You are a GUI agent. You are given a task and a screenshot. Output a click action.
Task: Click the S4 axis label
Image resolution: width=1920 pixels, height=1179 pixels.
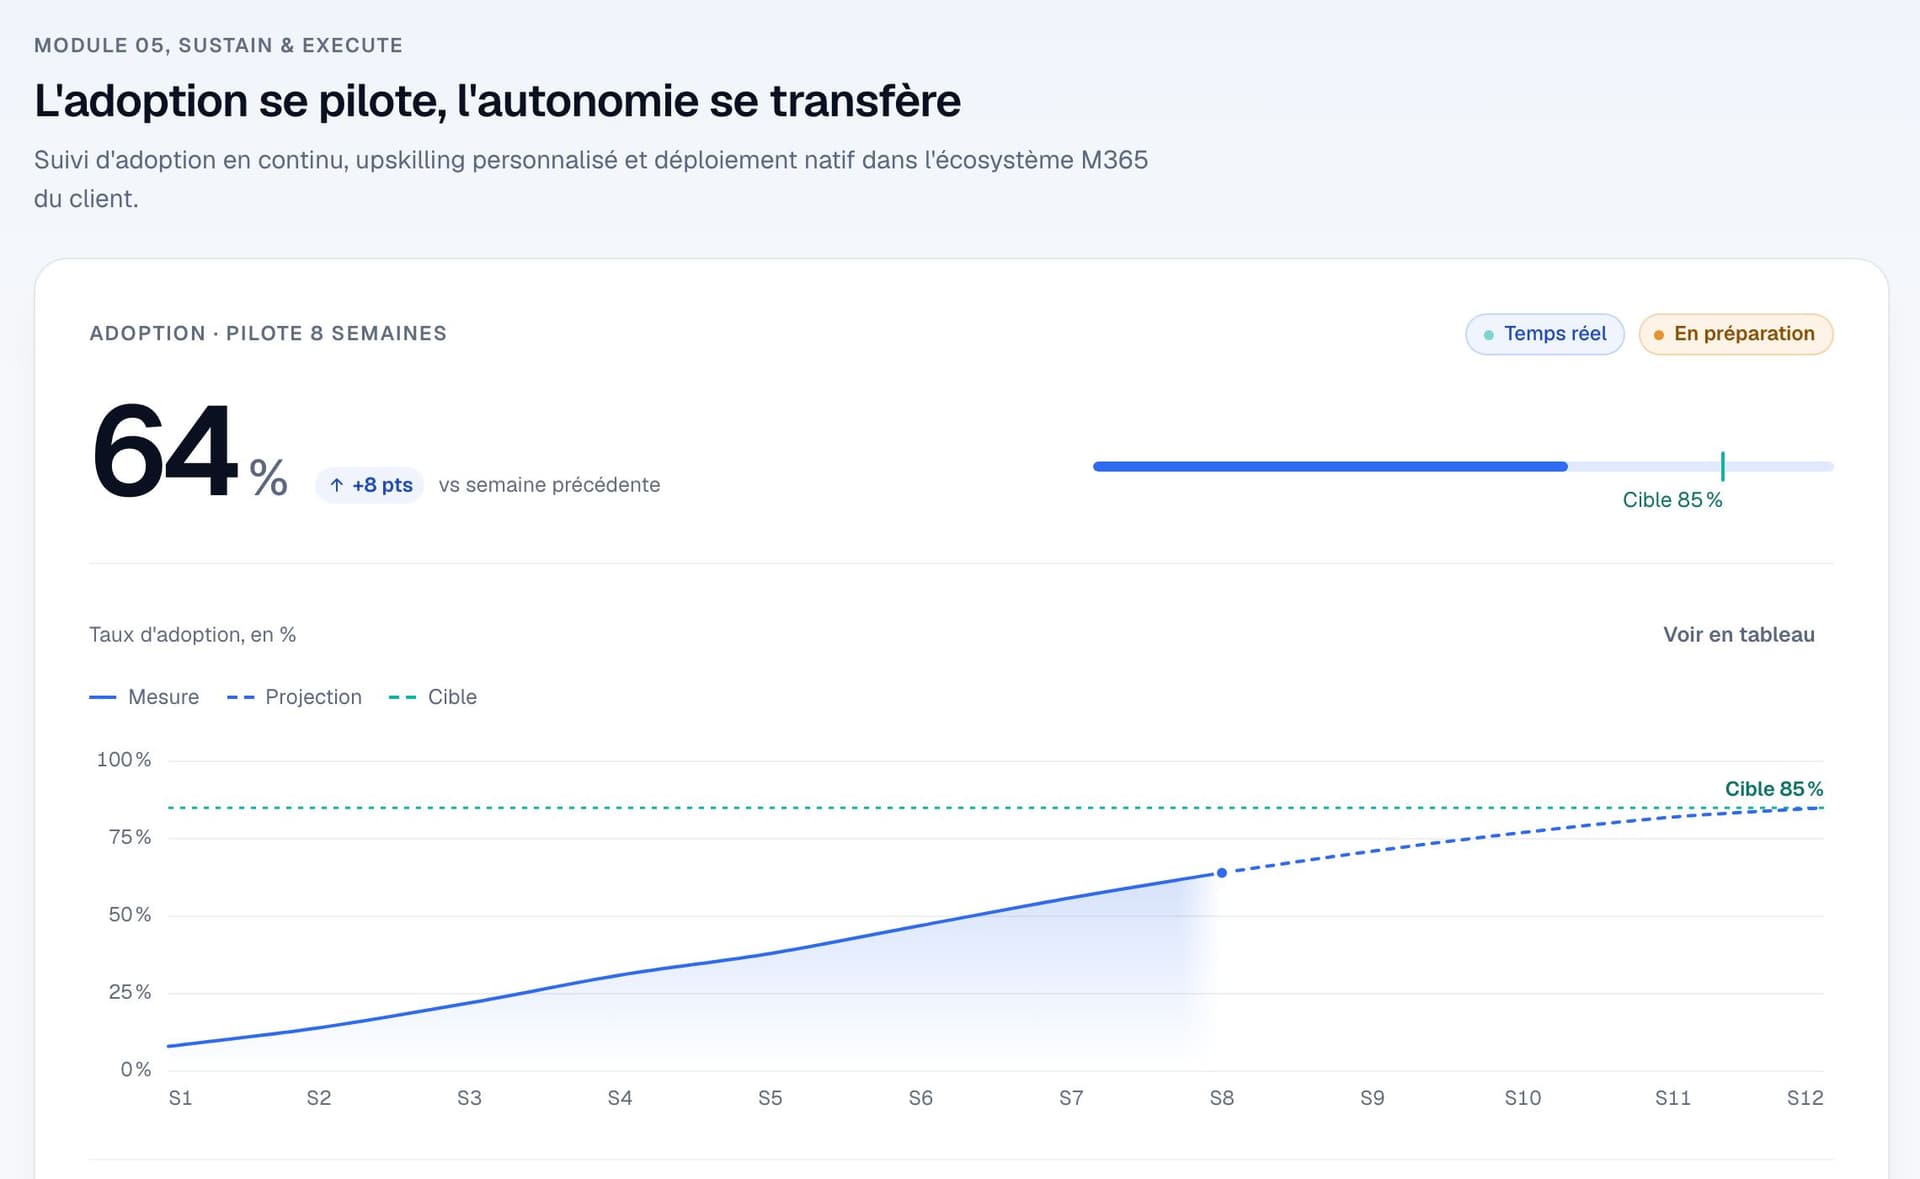(620, 1098)
